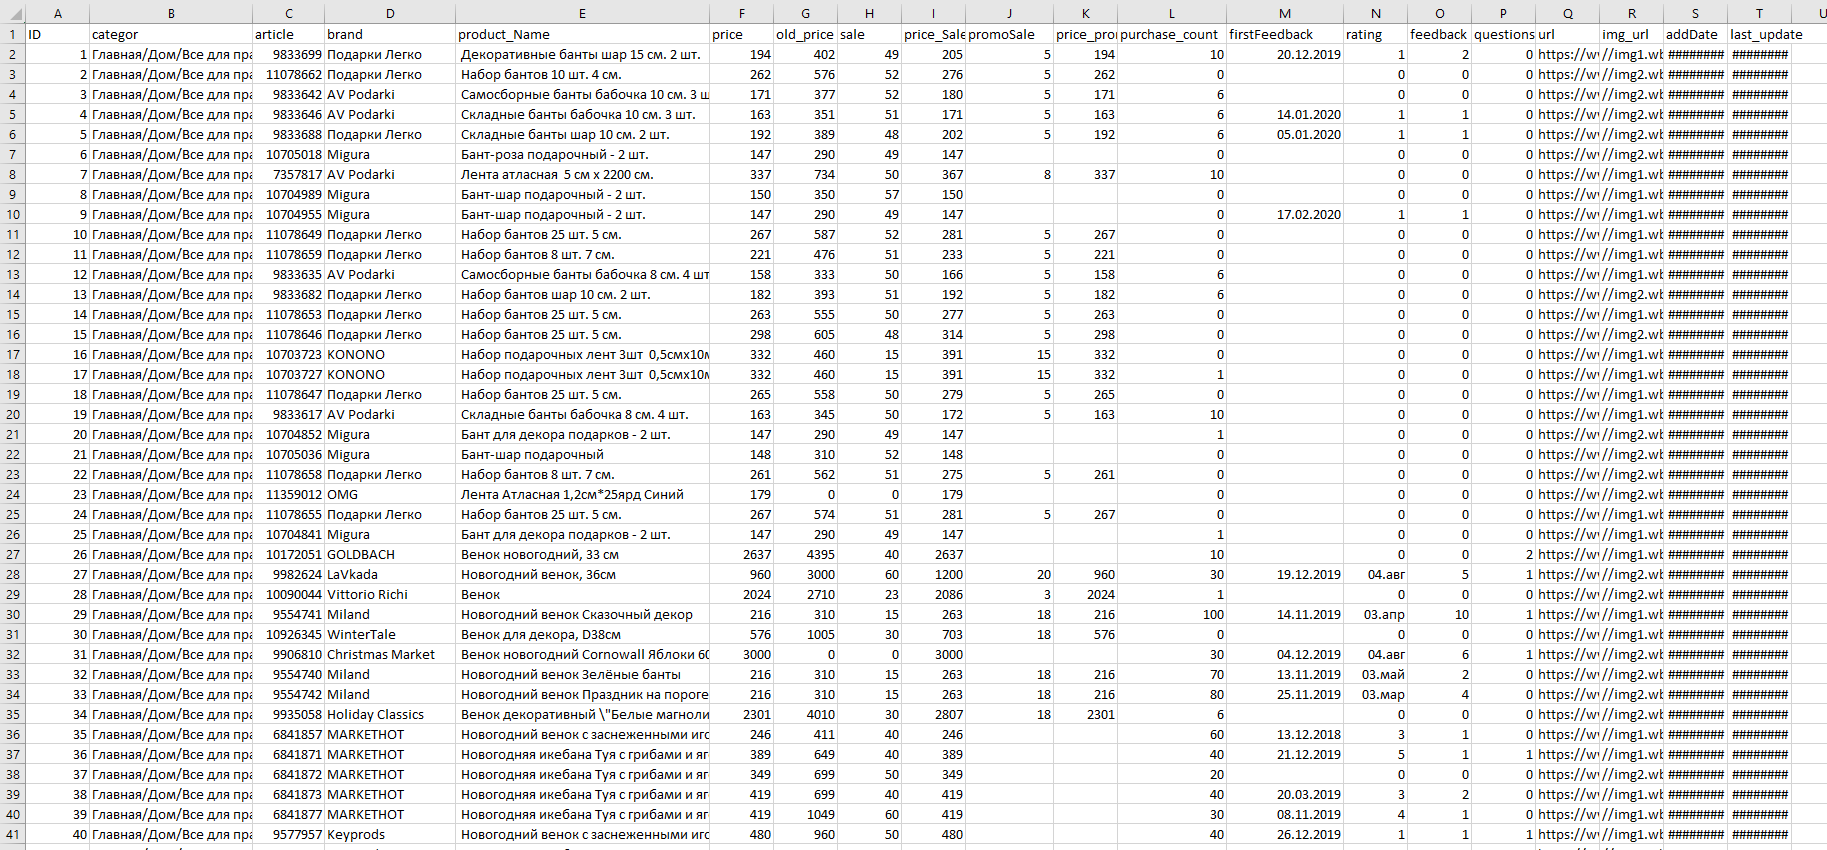Select row 27 header

pos(12,554)
